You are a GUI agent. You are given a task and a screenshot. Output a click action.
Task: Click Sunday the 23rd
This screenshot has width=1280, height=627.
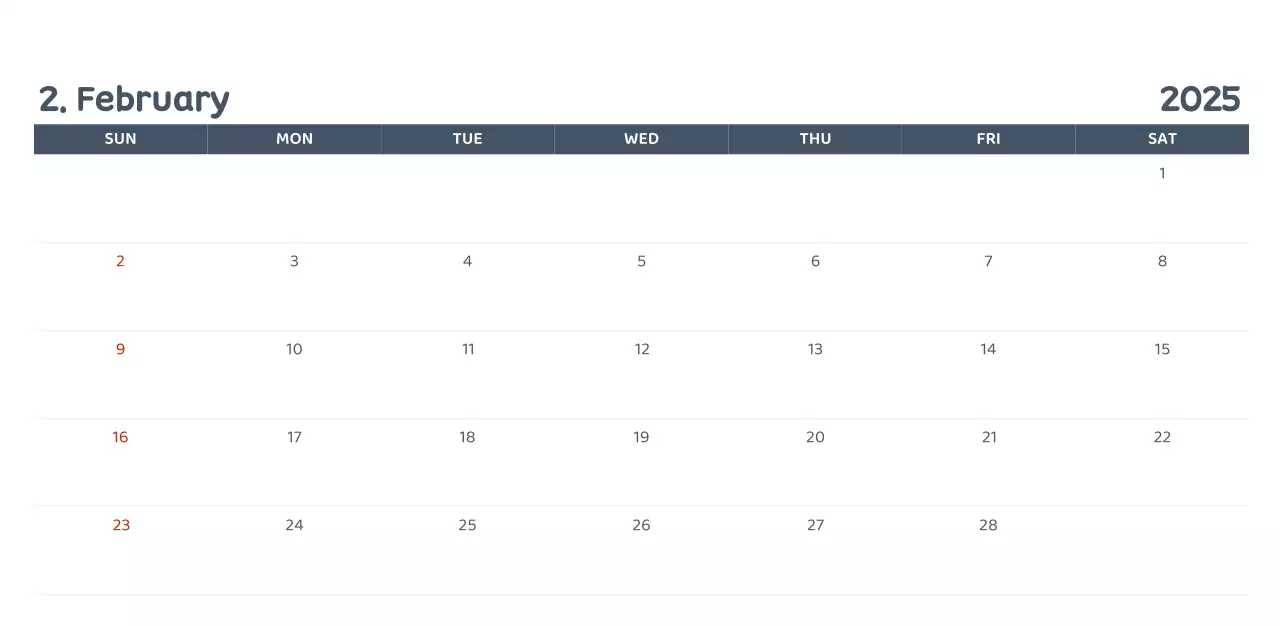pos(121,525)
